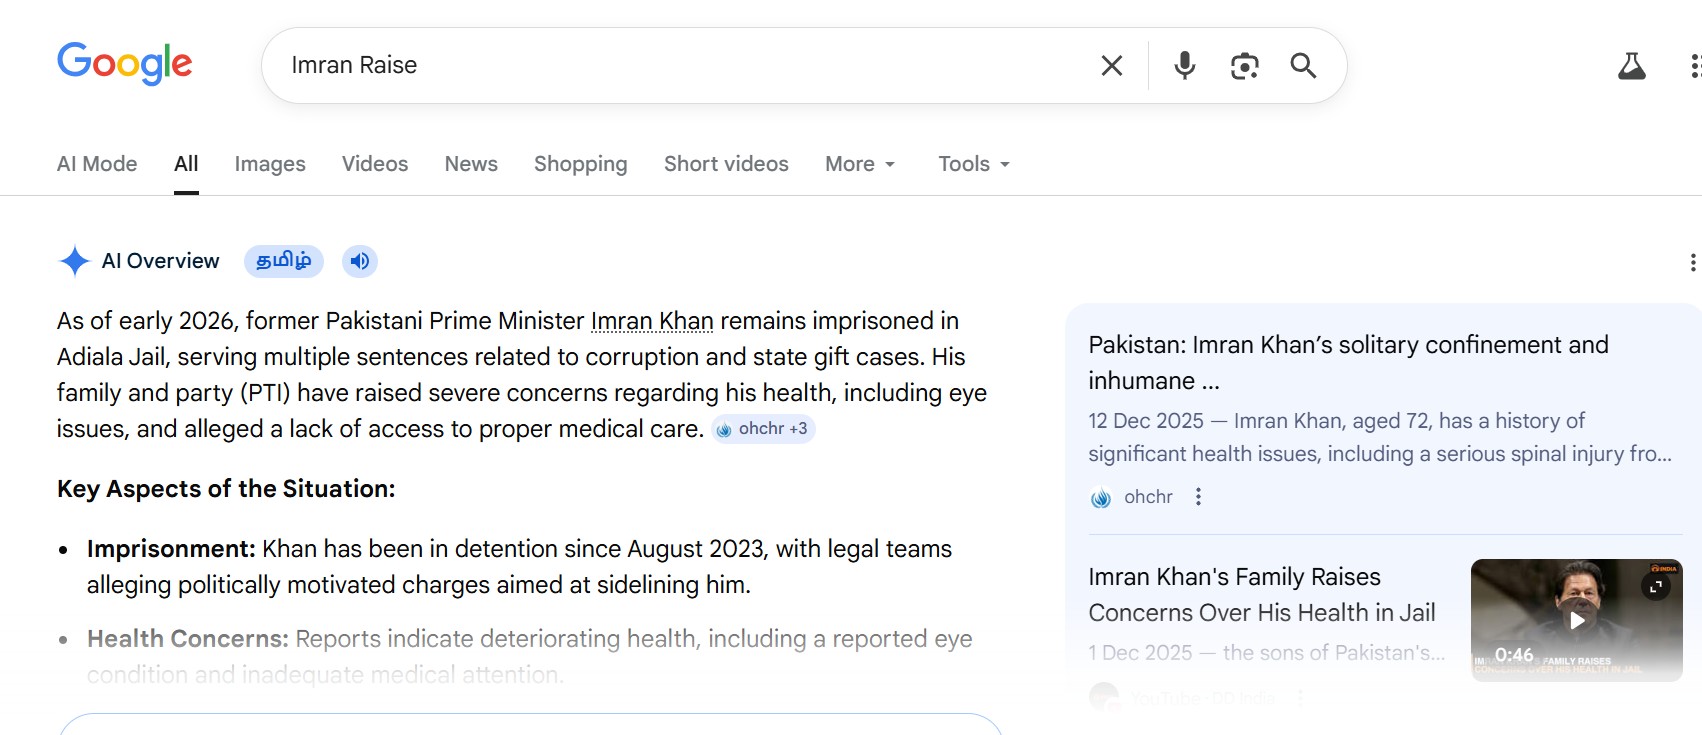The height and width of the screenshot is (735, 1702).
Task: Open the Tools dropdown
Action: coord(974,164)
